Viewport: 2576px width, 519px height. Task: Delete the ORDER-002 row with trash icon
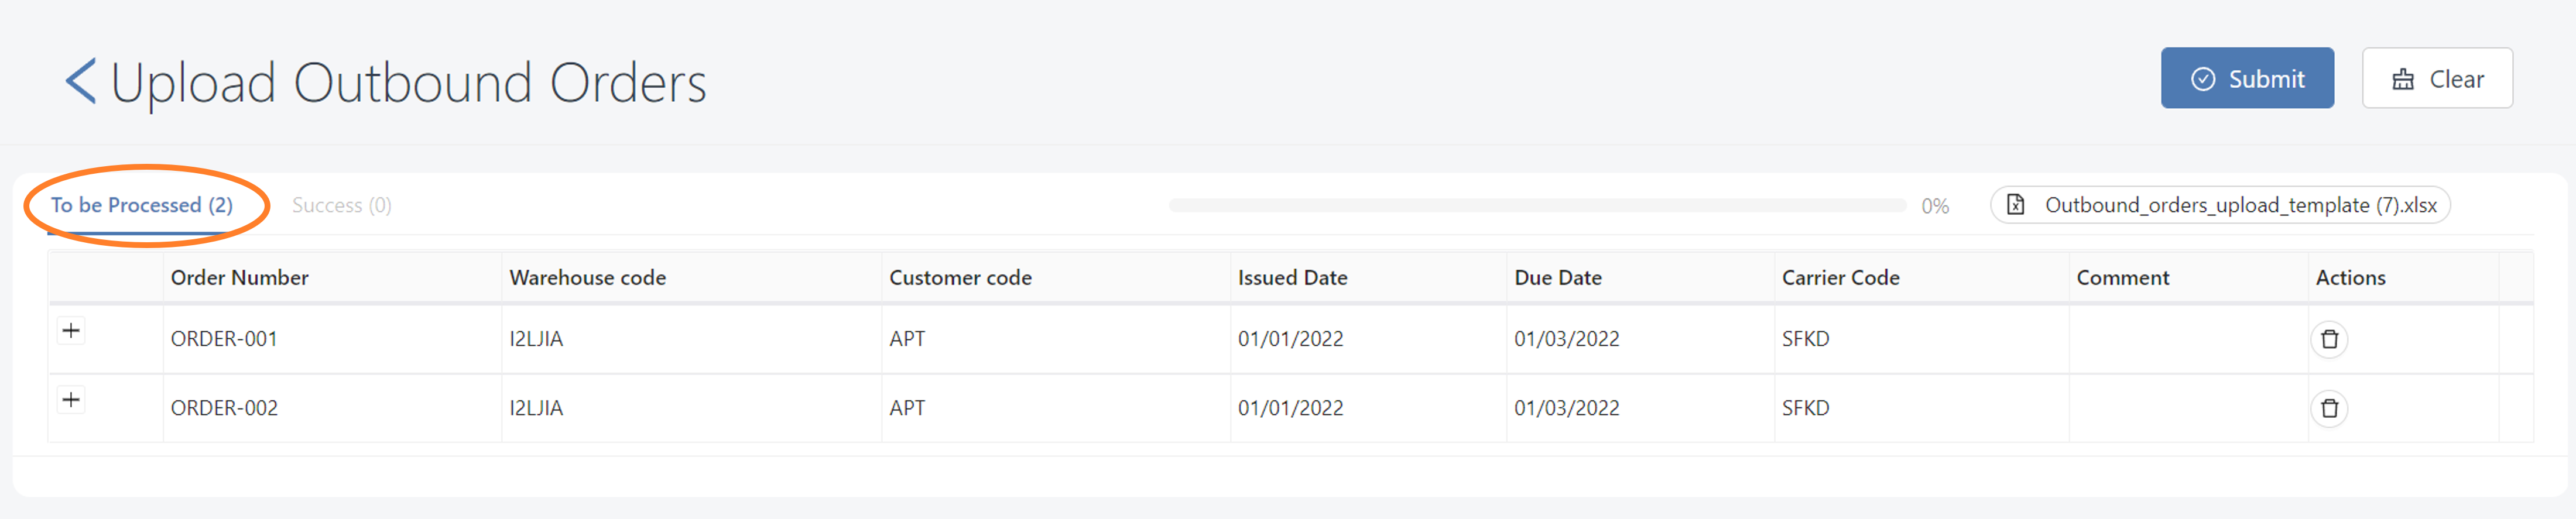coord(2329,408)
